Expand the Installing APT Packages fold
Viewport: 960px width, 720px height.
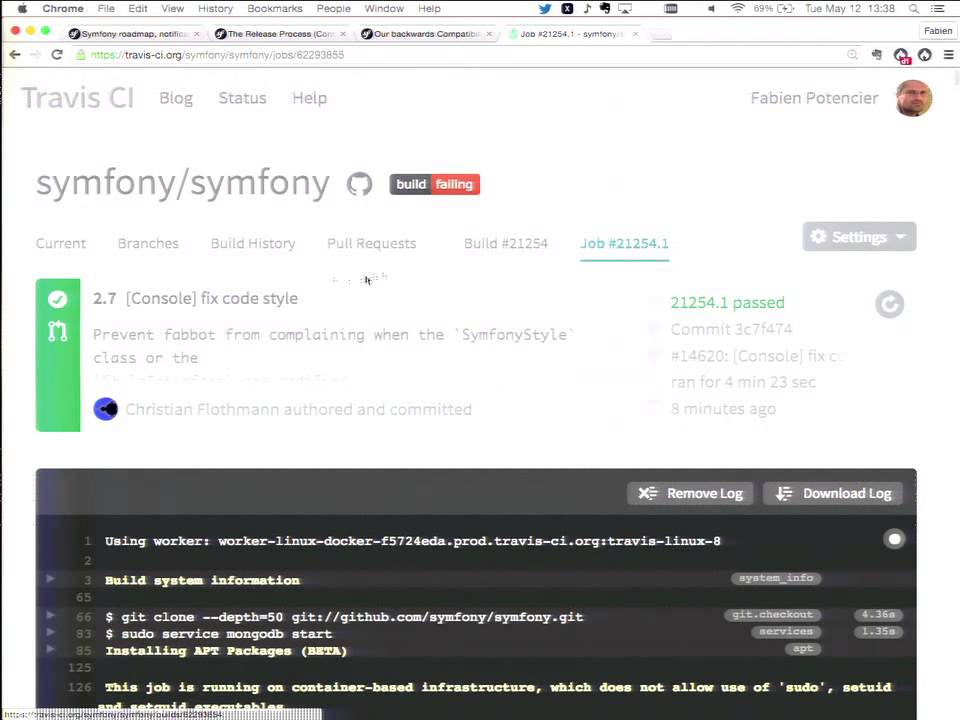click(x=50, y=649)
